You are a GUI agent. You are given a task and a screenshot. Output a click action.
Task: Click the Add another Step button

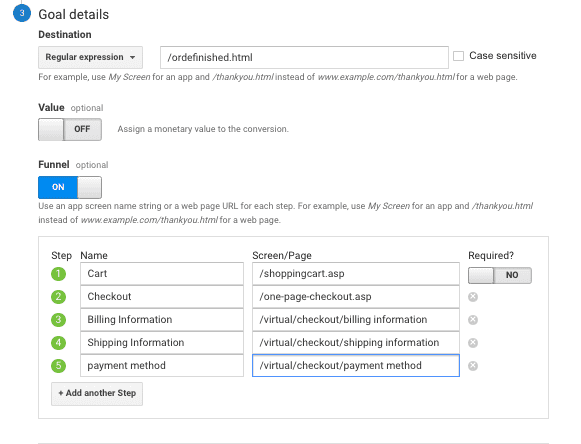97,394
